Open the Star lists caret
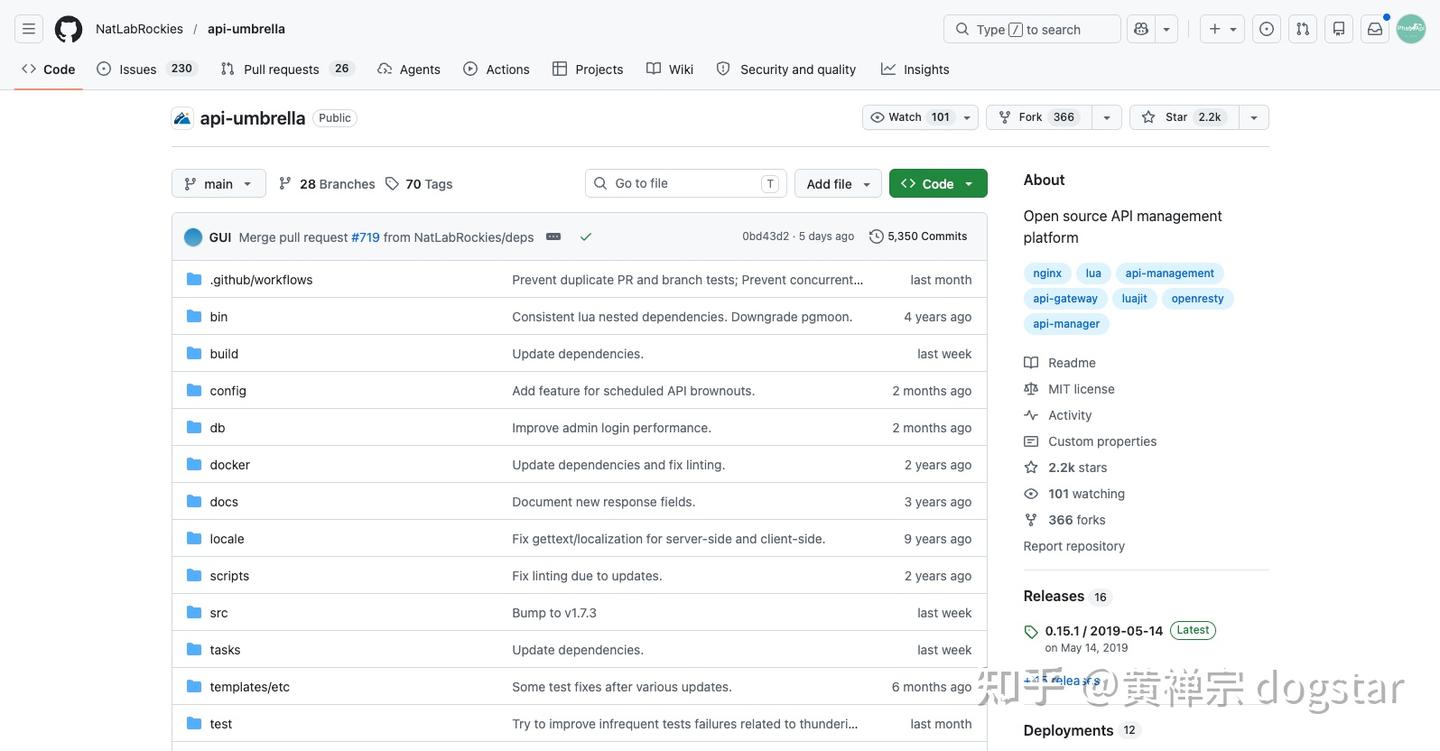Viewport: 1440px width, 751px height. pos(1254,117)
